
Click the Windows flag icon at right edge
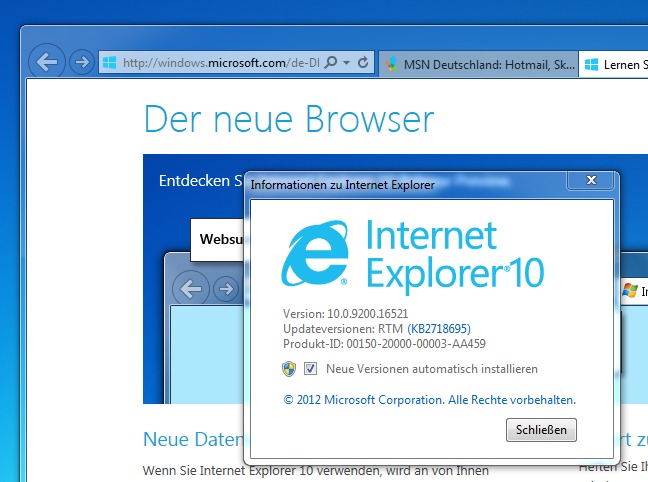point(630,290)
